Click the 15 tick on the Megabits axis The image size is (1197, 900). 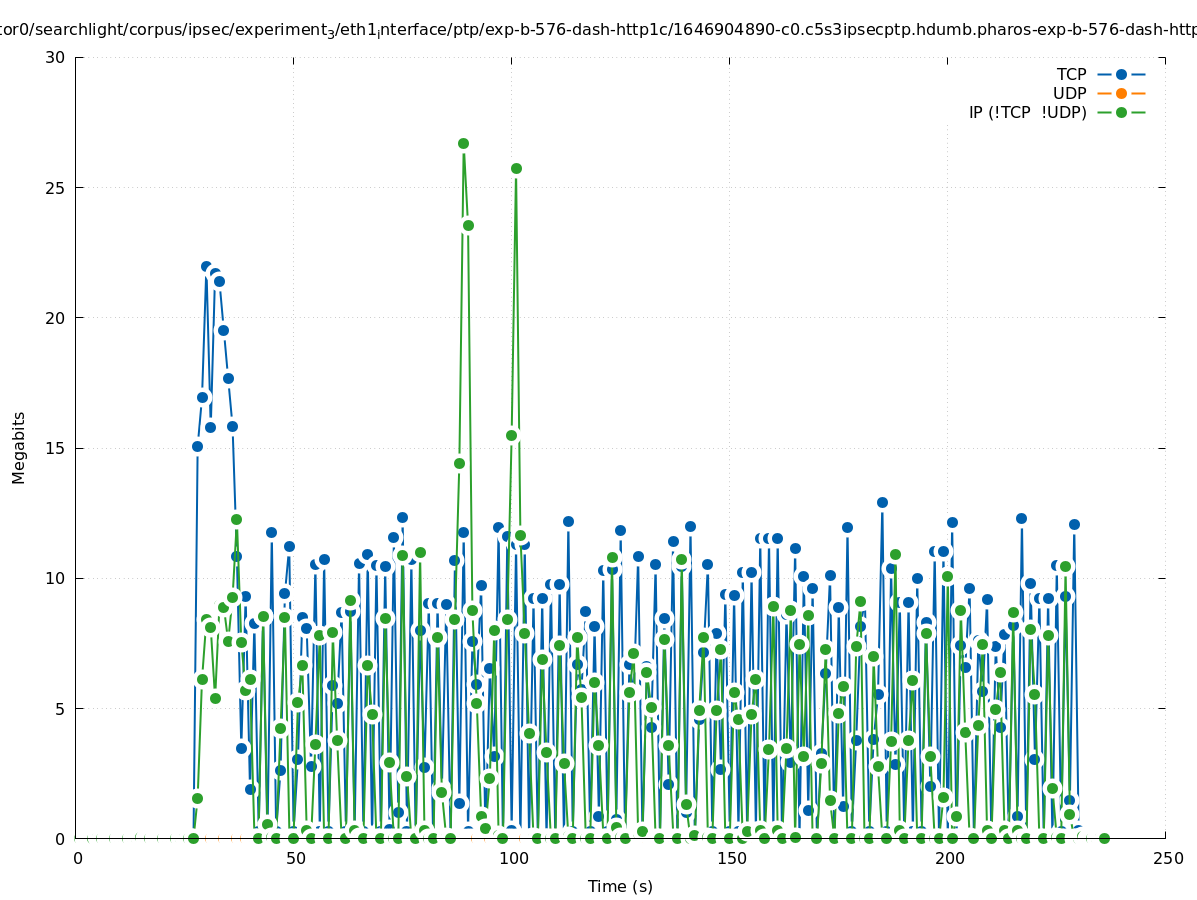pos(56,447)
